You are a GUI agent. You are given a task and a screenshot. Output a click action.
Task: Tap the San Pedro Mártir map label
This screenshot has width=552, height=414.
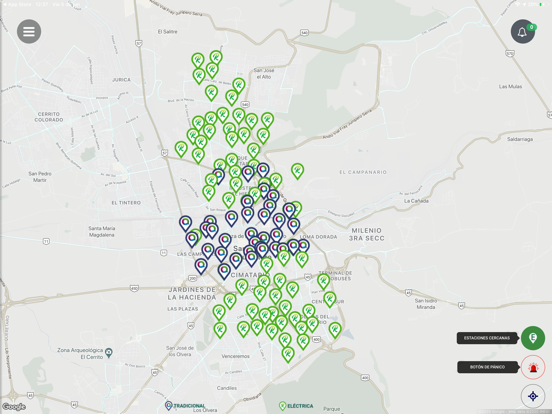point(40,177)
